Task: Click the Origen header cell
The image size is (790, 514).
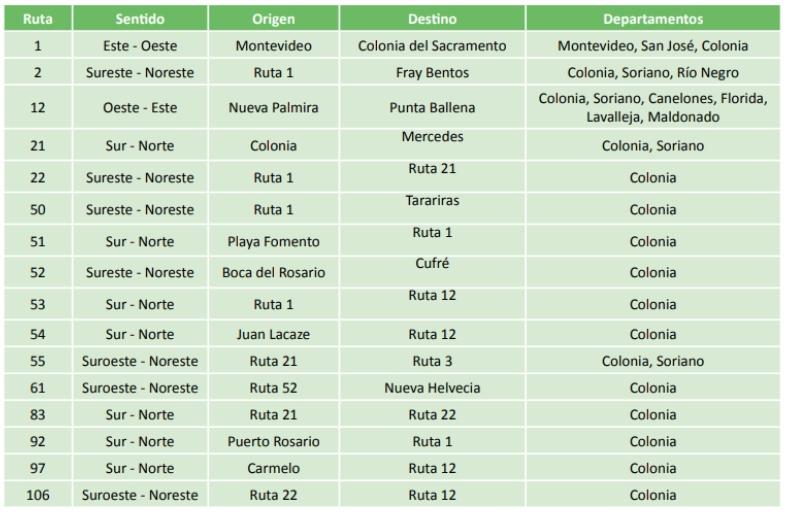Action: [x=274, y=19]
